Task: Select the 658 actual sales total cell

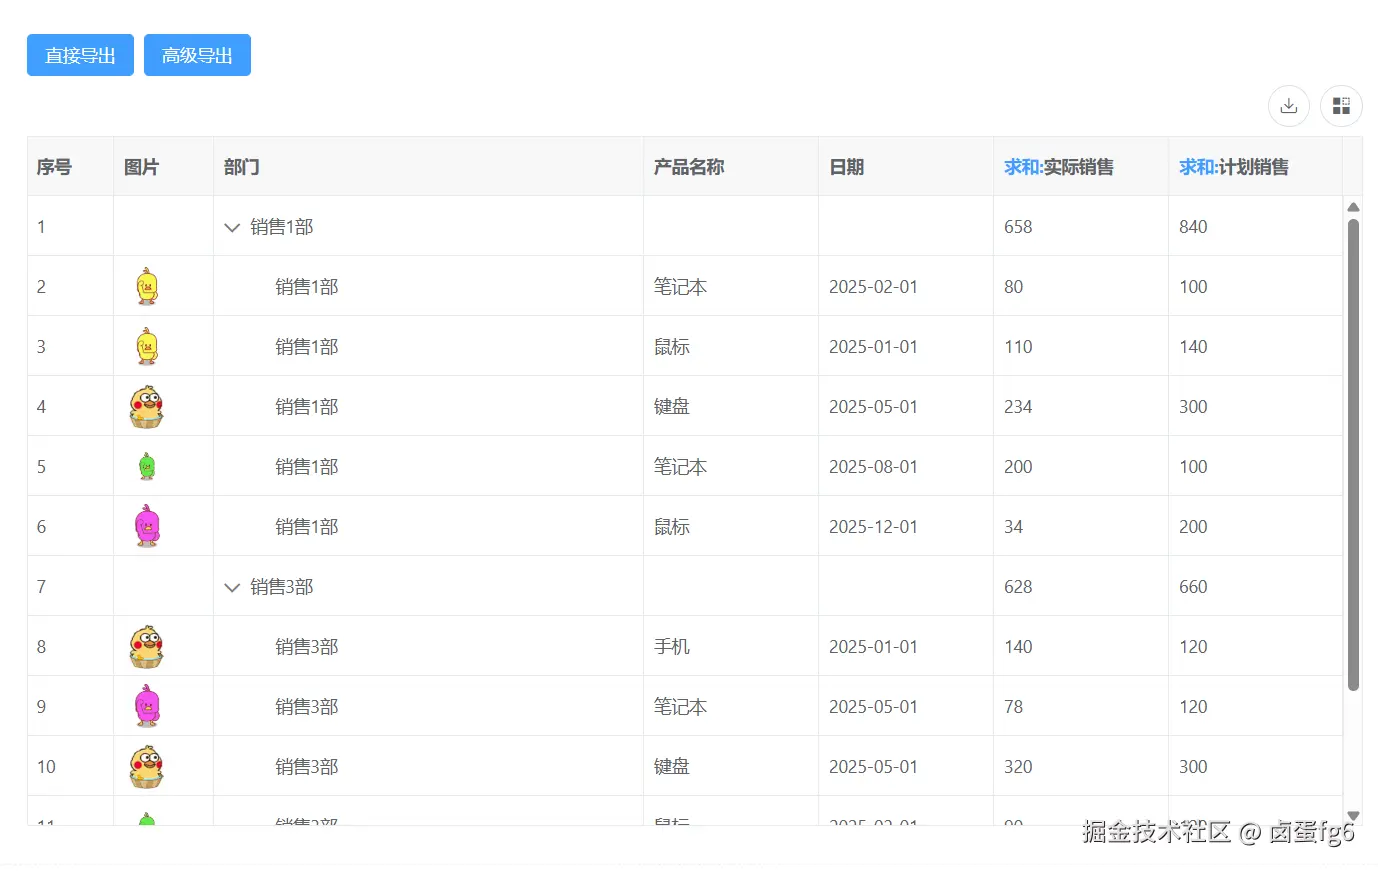Action: click(1081, 227)
